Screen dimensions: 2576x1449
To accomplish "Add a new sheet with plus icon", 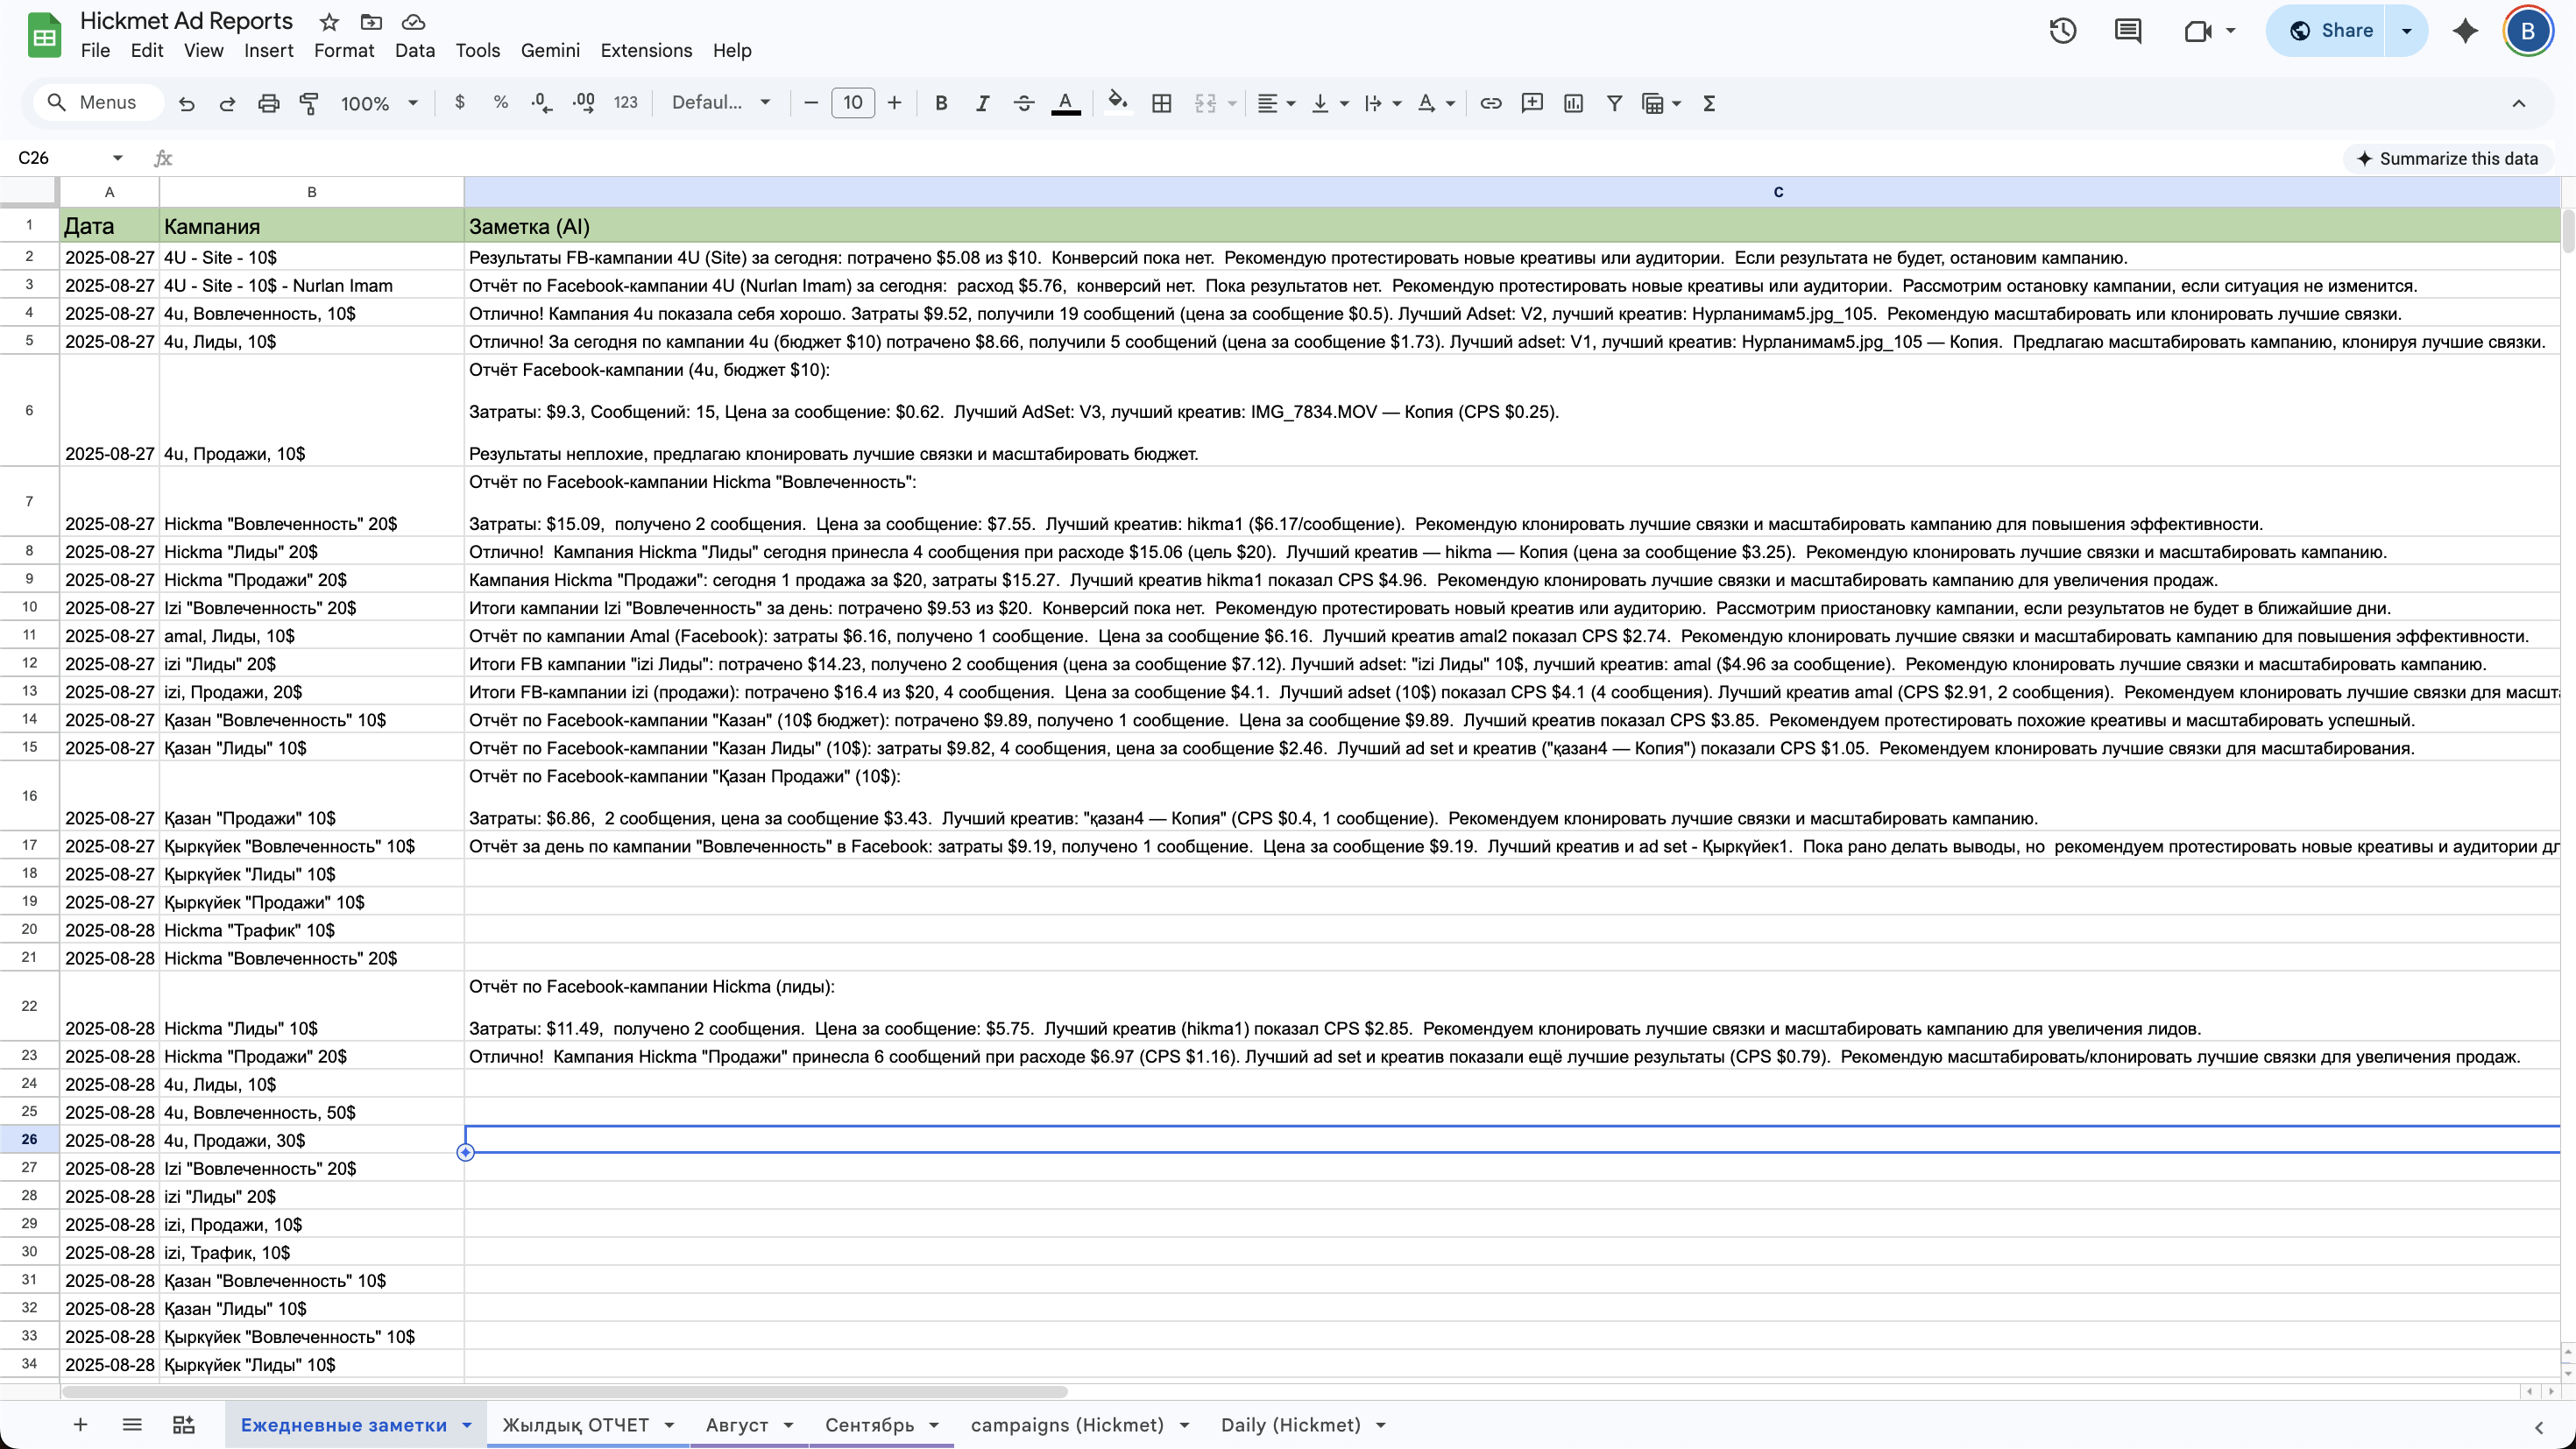I will coord(80,1425).
